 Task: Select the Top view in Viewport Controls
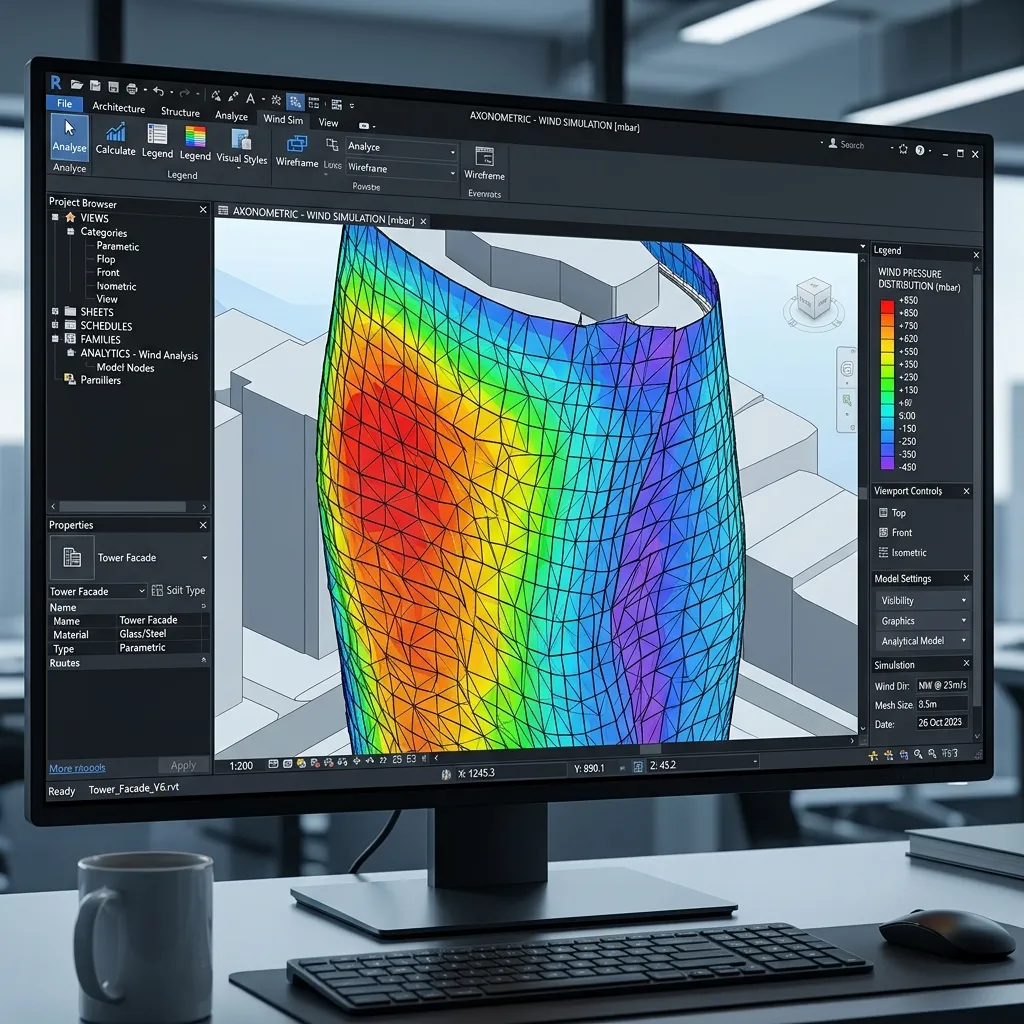pyautogui.click(x=898, y=513)
